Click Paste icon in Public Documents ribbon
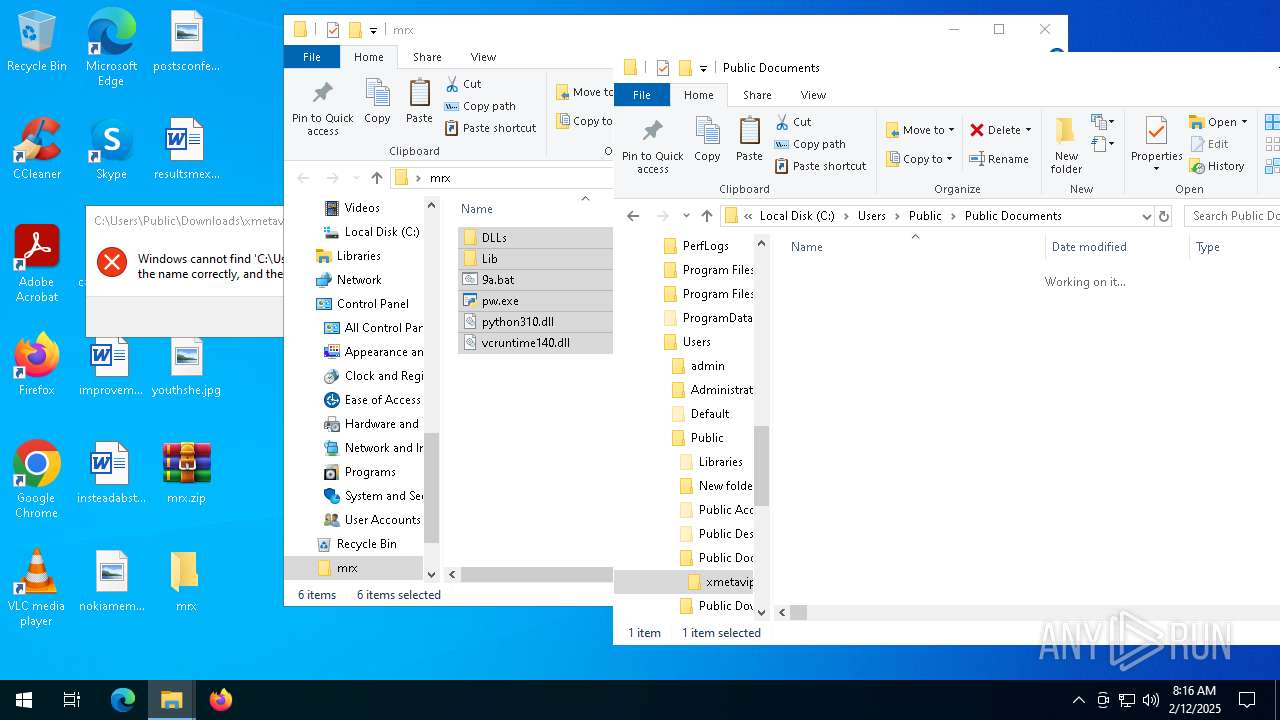This screenshot has width=1280, height=720. point(749,139)
